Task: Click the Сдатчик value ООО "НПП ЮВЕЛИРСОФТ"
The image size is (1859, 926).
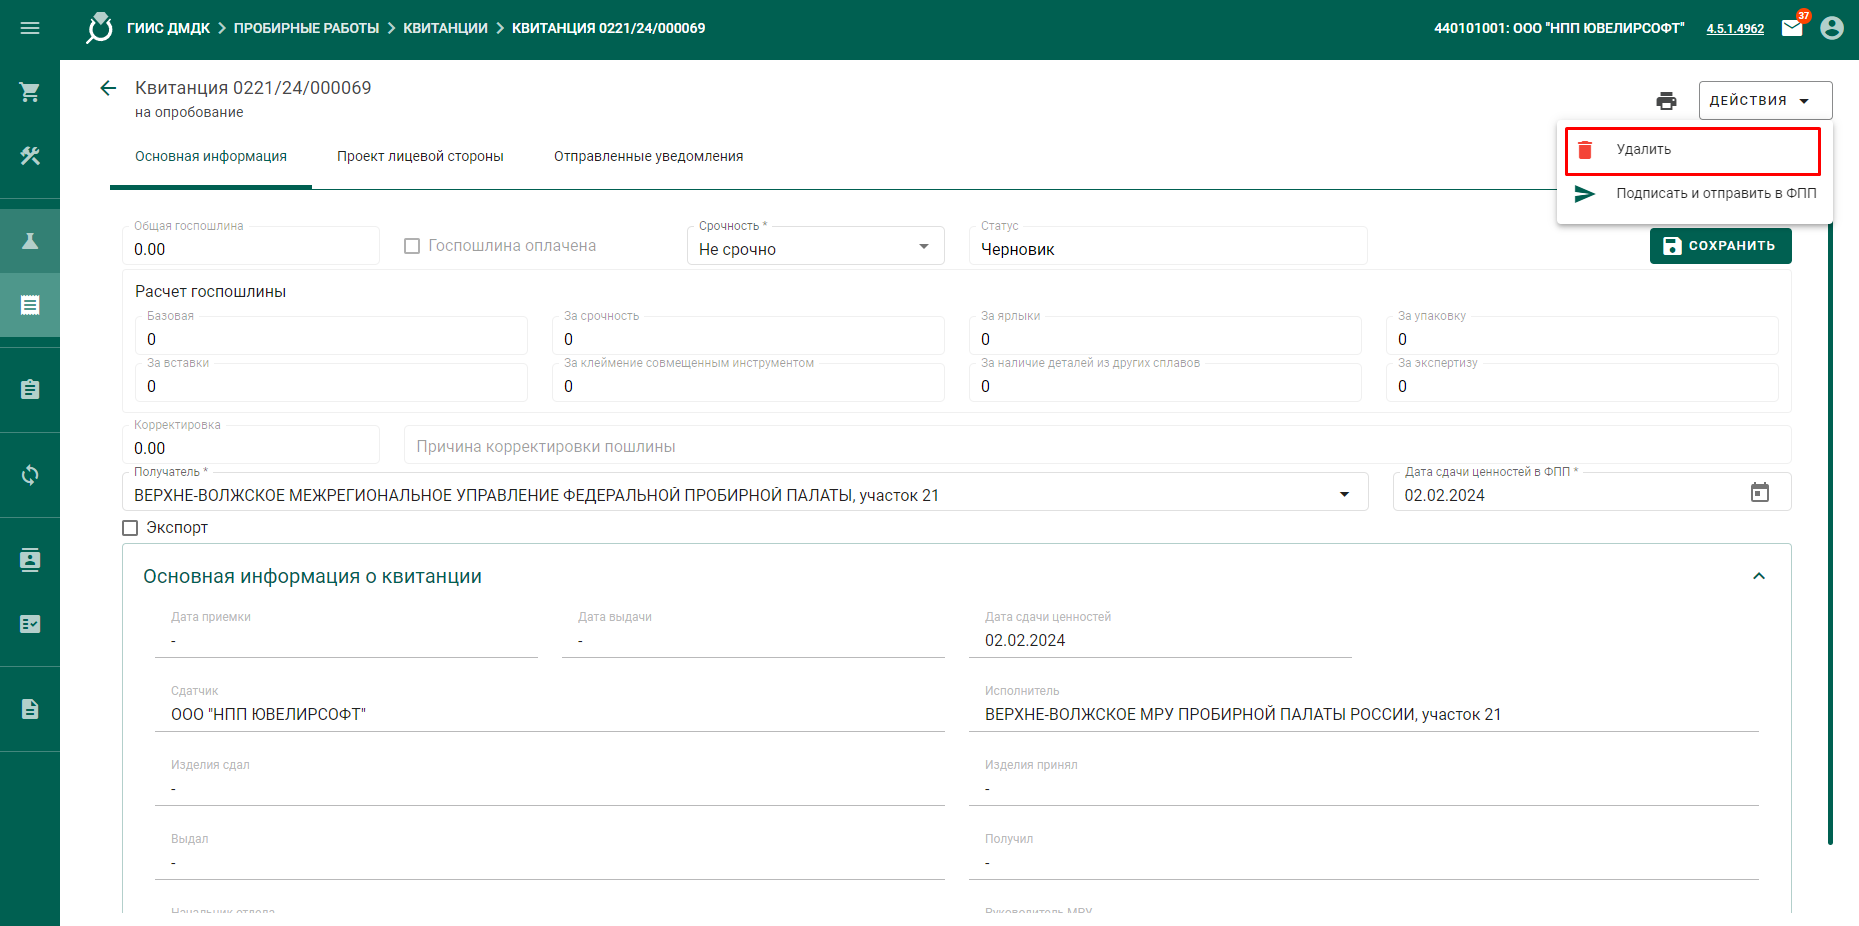Action: point(269,714)
